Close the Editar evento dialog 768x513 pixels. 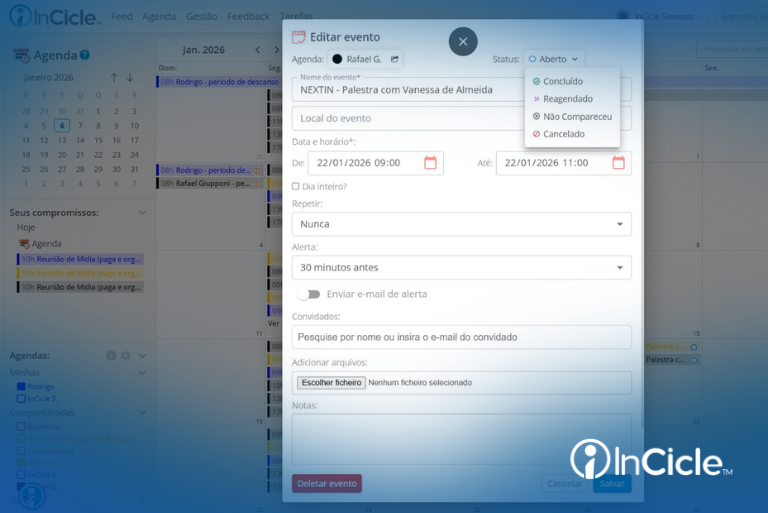(x=463, y=42)
